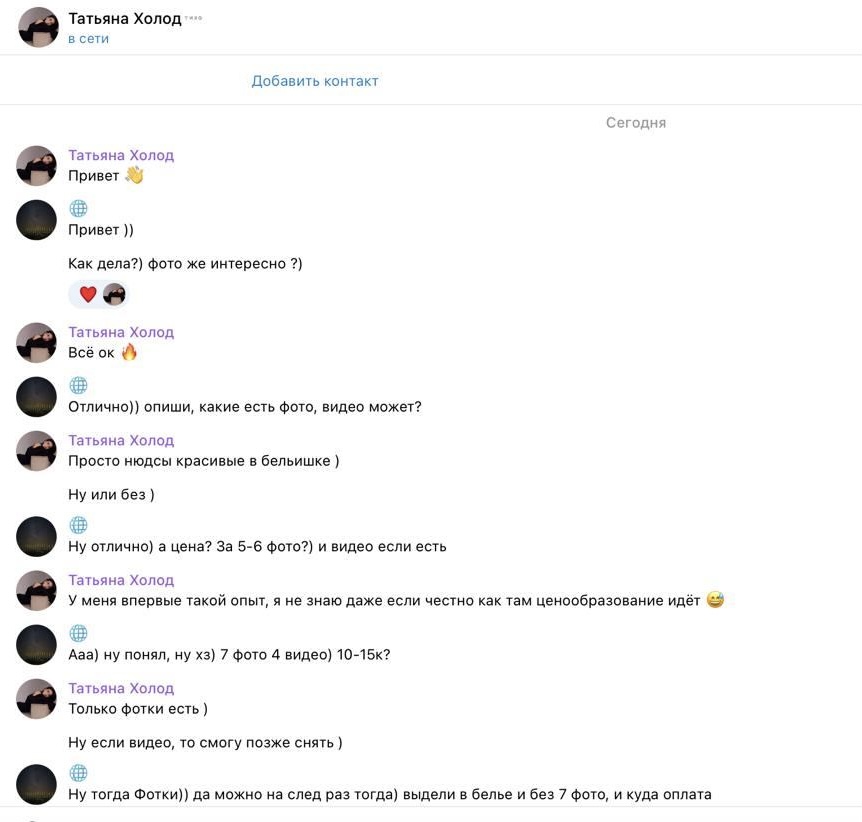Viewport: 862px width, 822px height.
Task: Click globe icon above the Отлично)) опиши message
Action: [x=78, y=385]
